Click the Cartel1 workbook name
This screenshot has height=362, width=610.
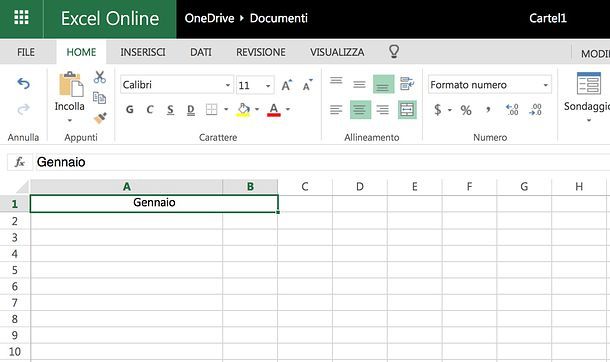[x=548, y=18]
